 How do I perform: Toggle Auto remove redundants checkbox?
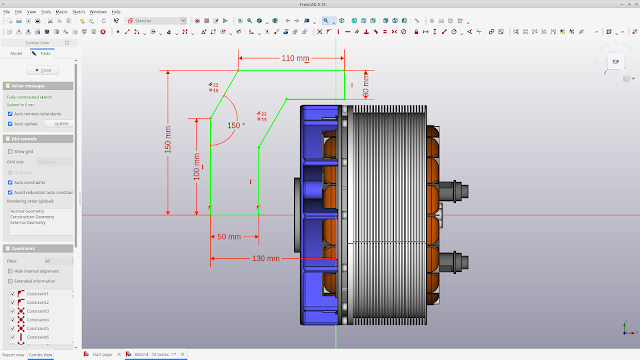tap(10, 114)
